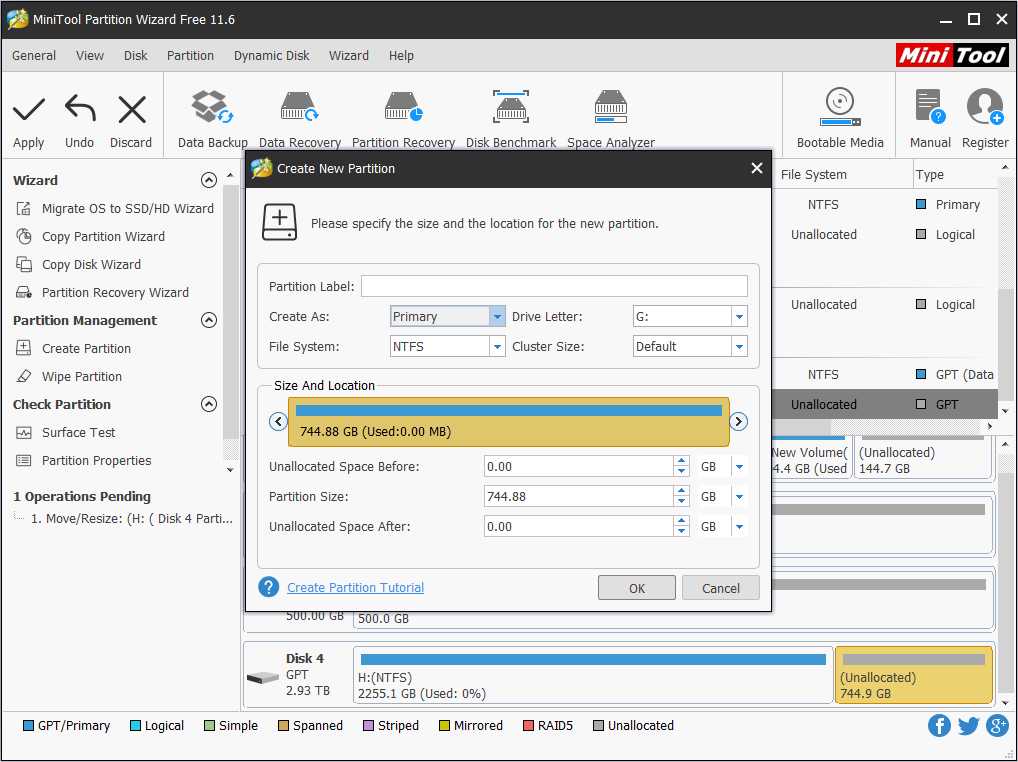View Partition Properties from sidebar
This screenshot has width=1018, height=762.
[83, 460]
